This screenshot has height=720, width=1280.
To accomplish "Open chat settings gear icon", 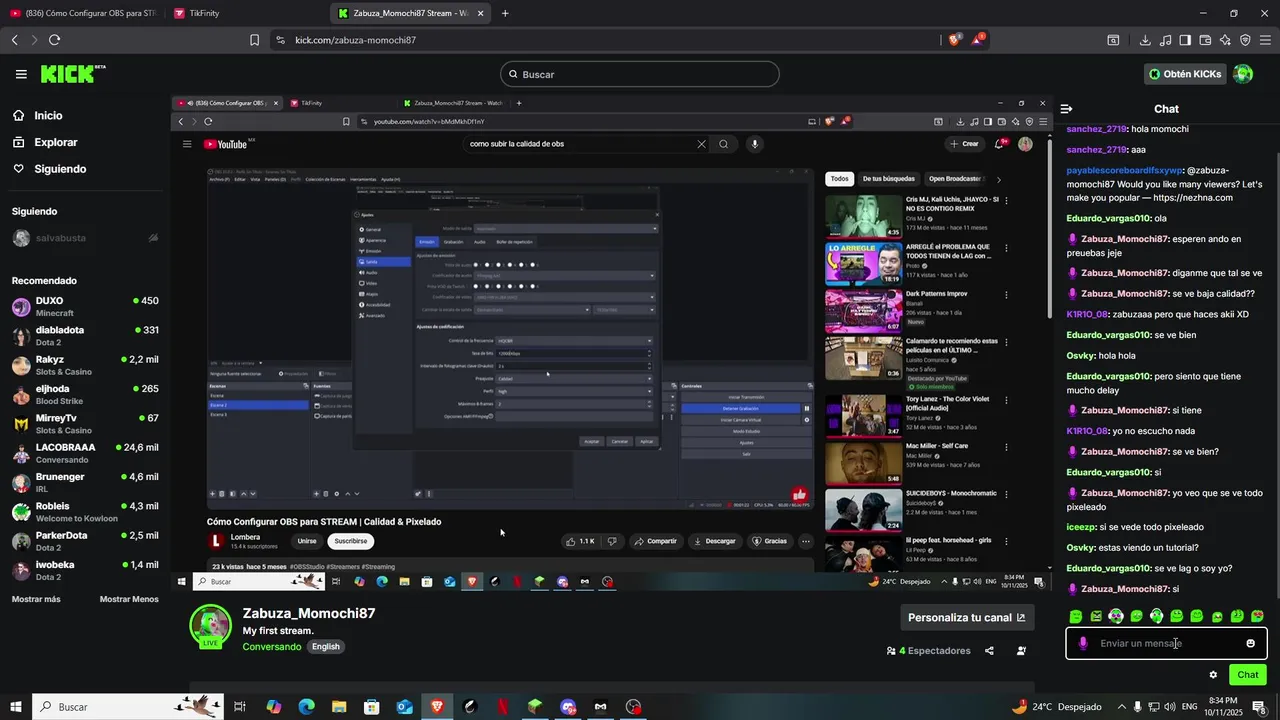I will tap(1213, 675).
